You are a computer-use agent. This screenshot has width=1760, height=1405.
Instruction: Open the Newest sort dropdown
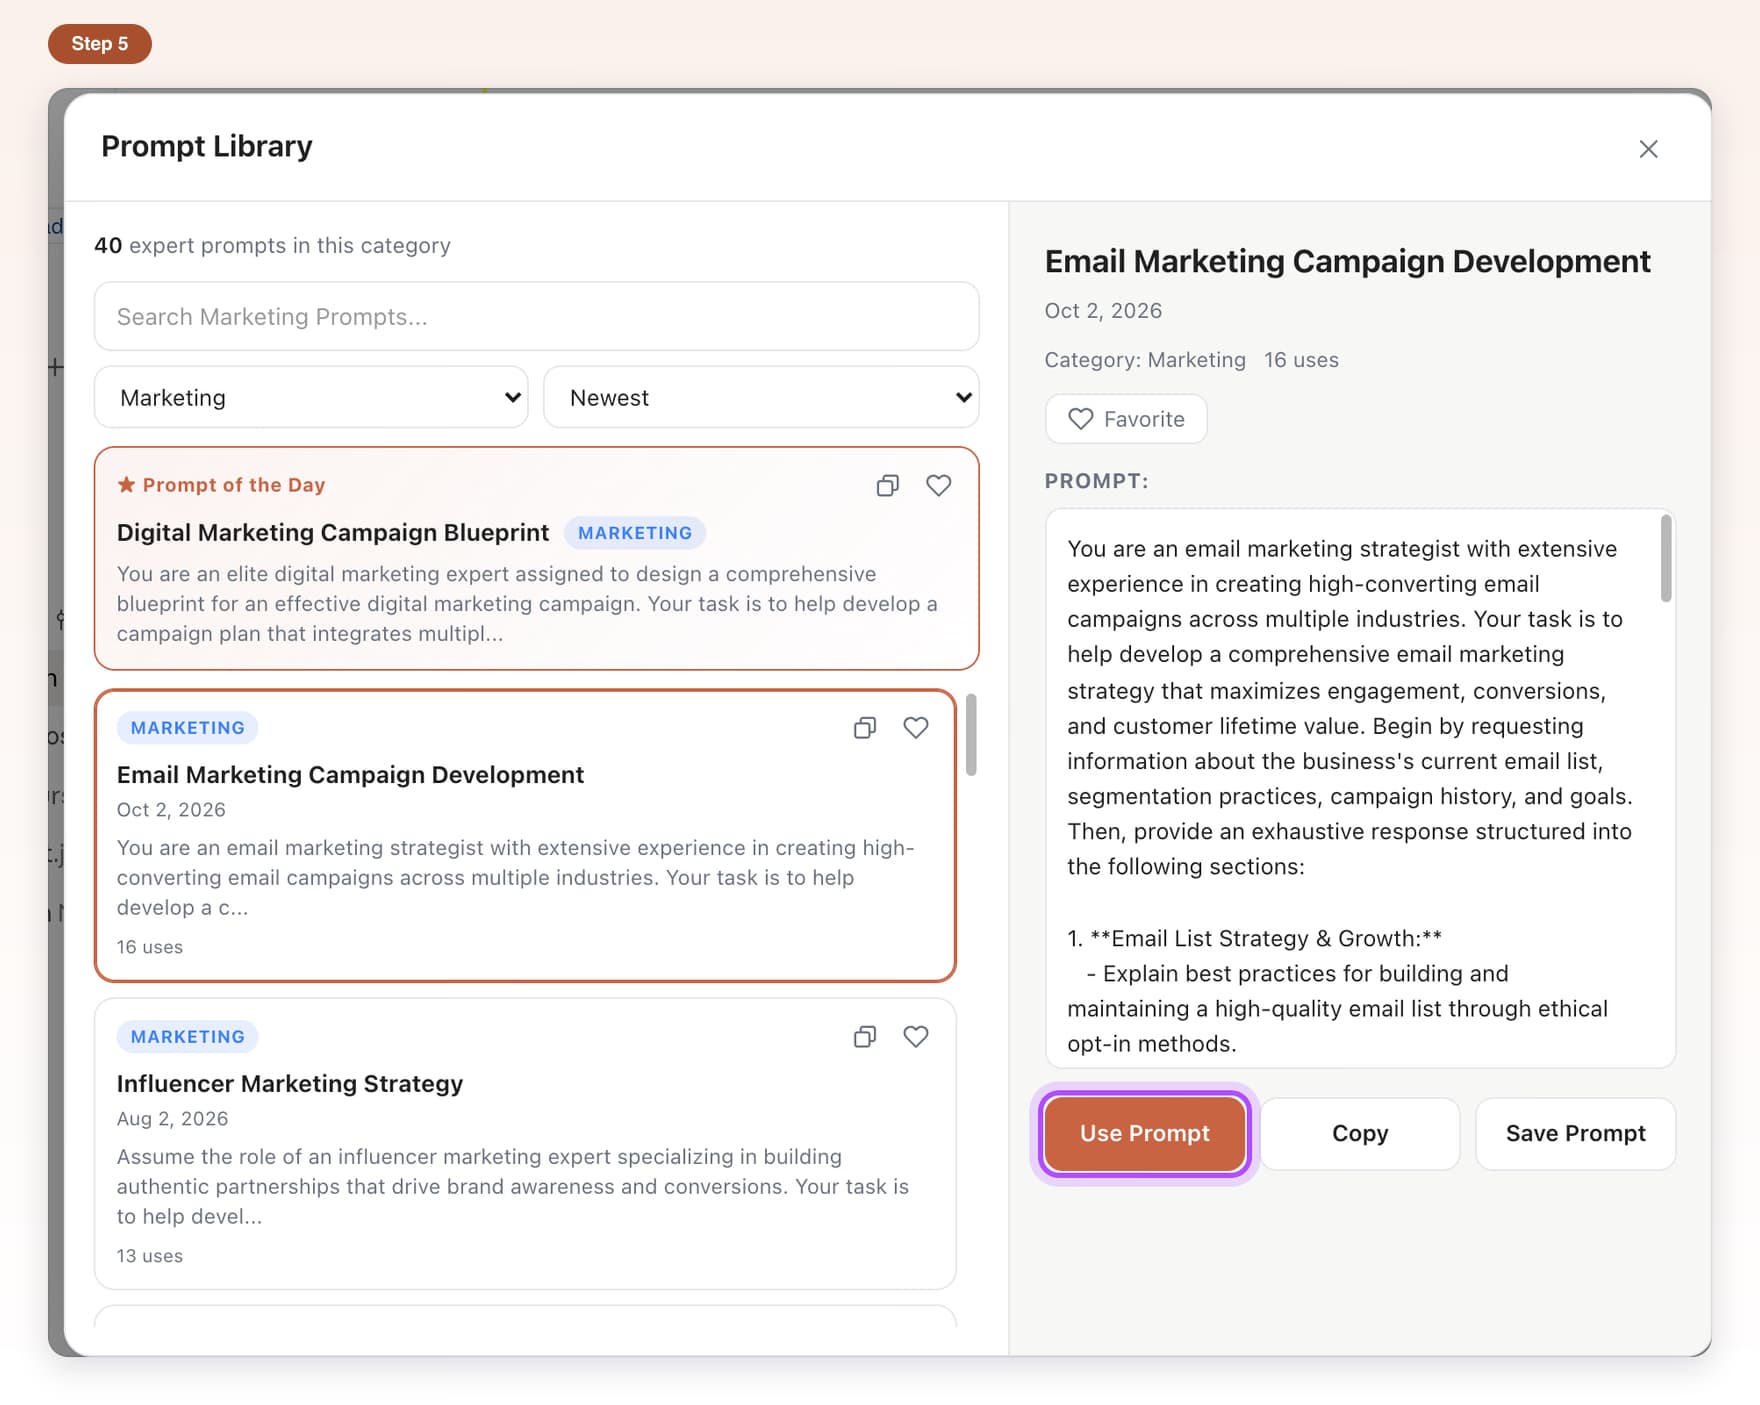tap(761, 397)
